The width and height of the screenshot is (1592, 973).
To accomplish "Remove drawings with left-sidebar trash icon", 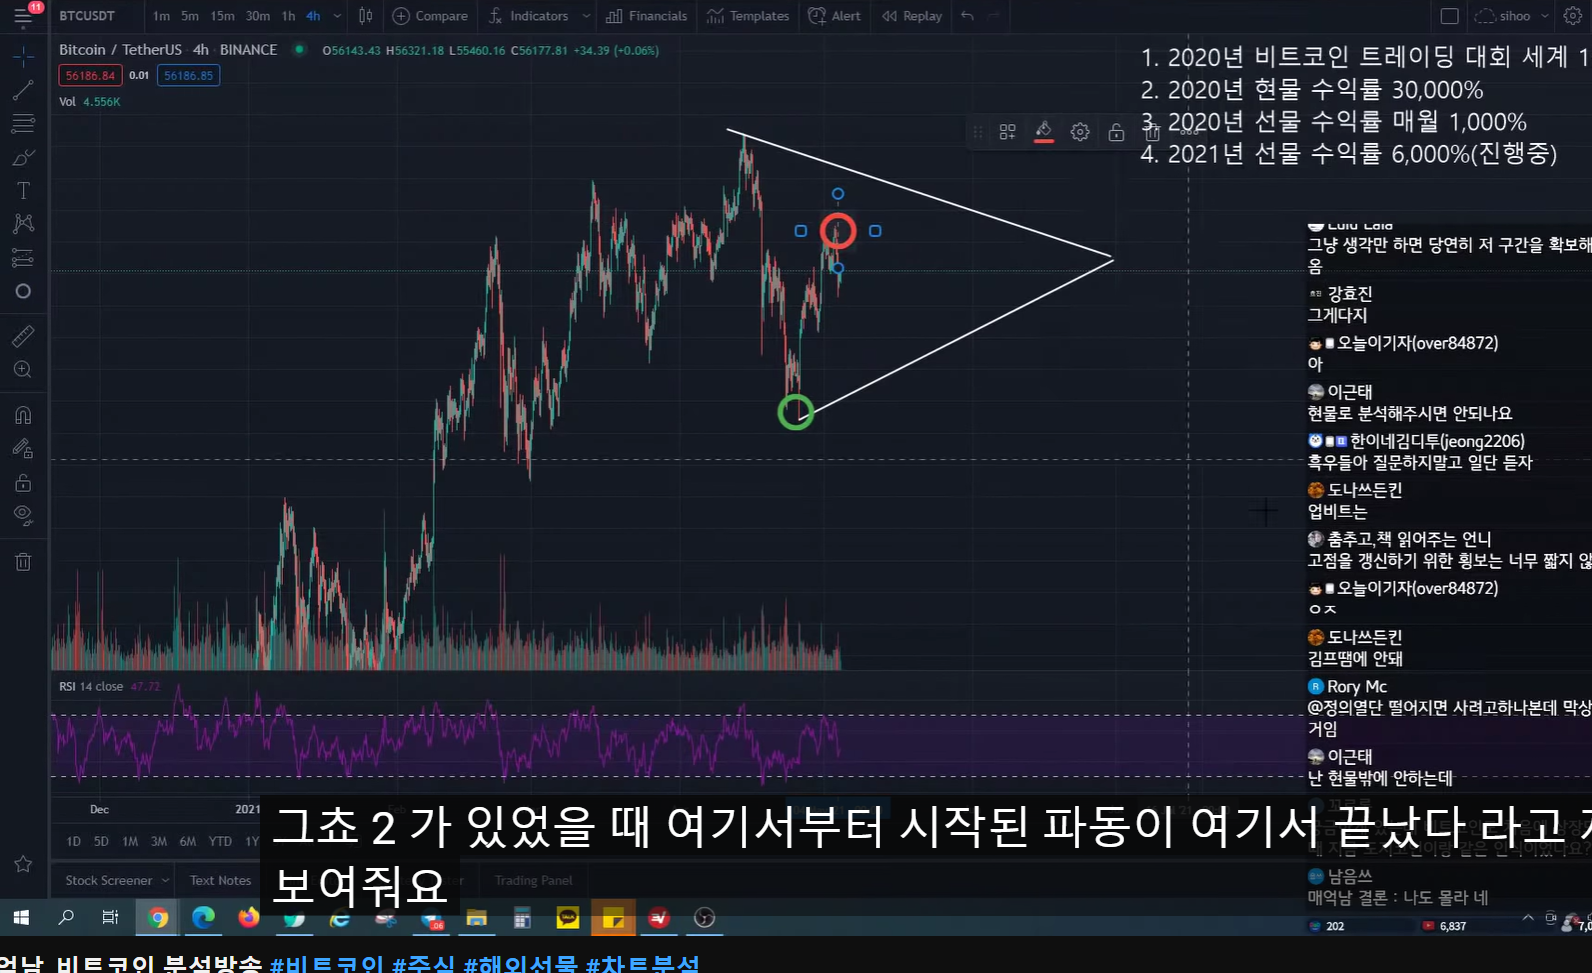I will 23,562.
